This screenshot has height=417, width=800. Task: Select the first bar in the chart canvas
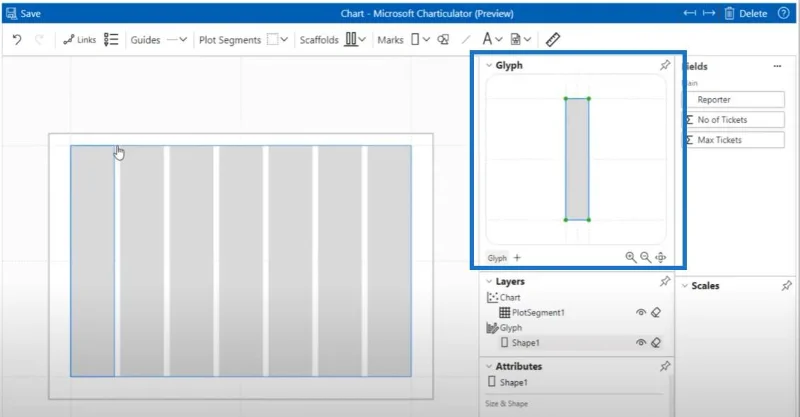[92, 261]
